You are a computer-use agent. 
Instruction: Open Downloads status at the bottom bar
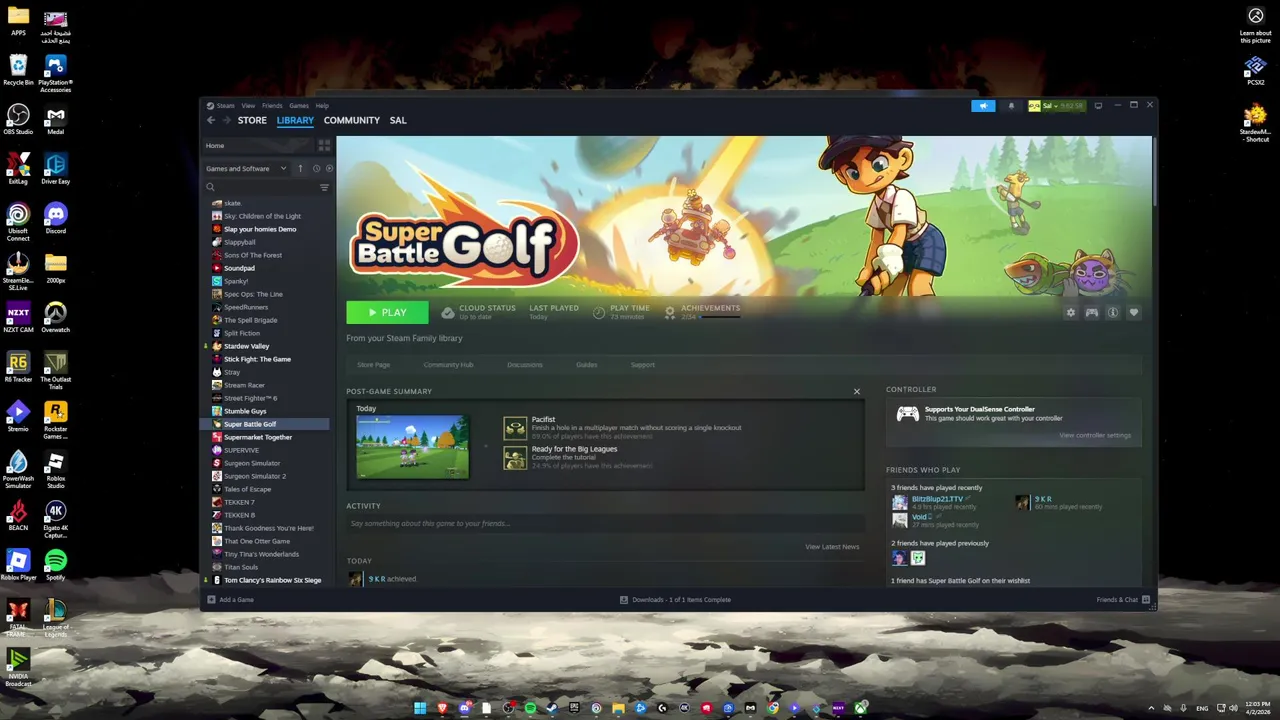pyautogui.click(x=675, y=600)
